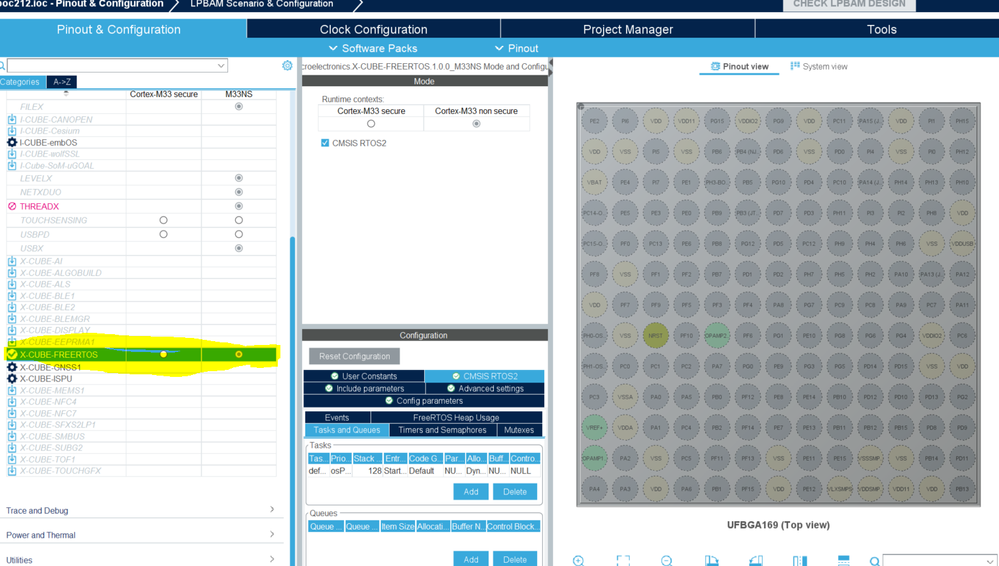Click download icon beside X-CUBE-ALGOBUILD
The image size is (999, 566).
11,272
